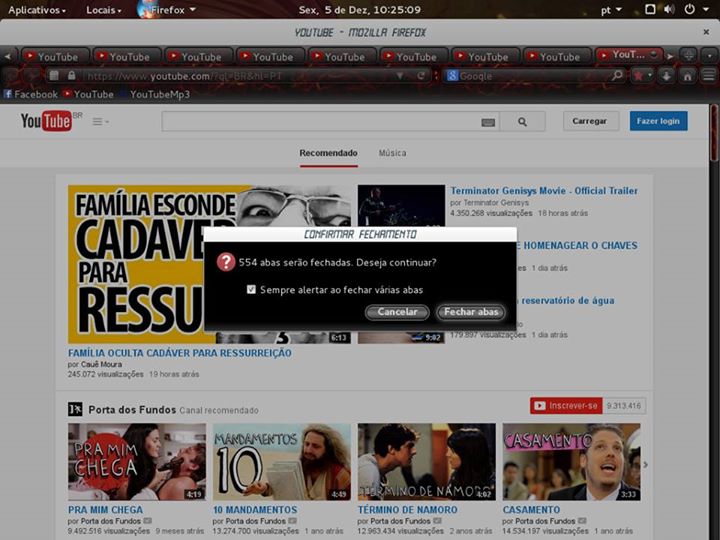Click the PRA MIM CHEGA thumbnail
This screenshot has height=540, width=720.
[x=137, y=462]
